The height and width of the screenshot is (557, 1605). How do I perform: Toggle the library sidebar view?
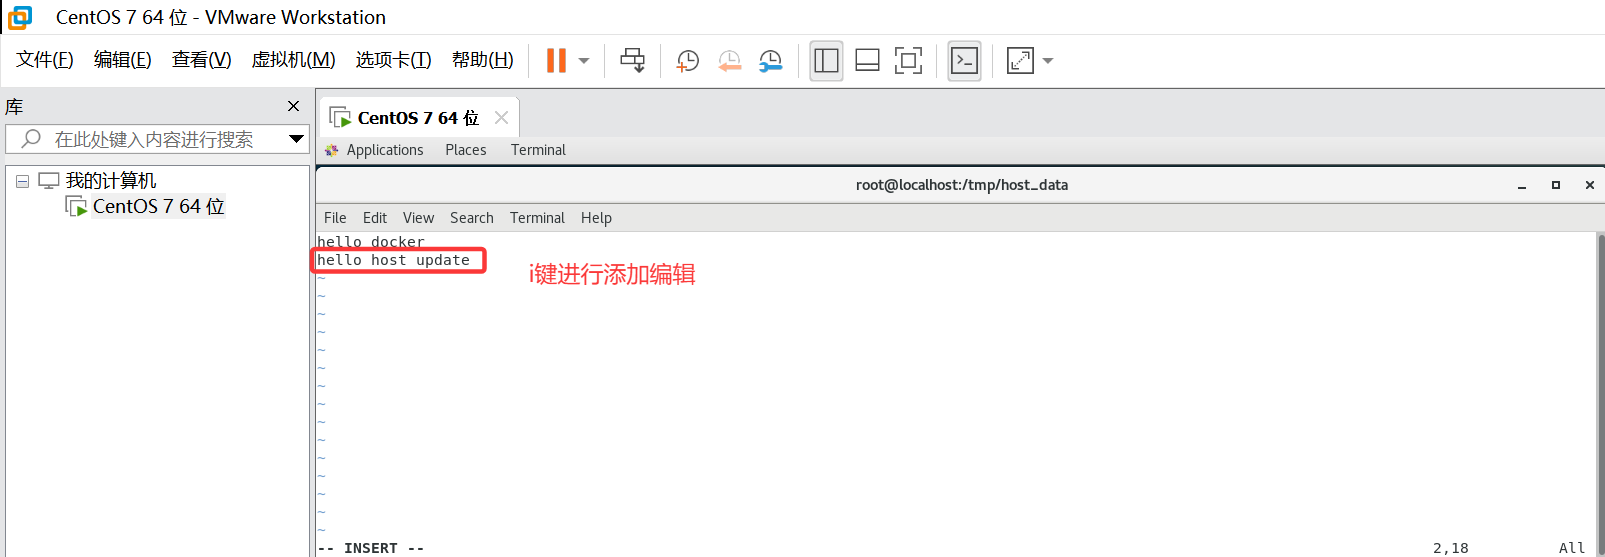click(826, 60)
